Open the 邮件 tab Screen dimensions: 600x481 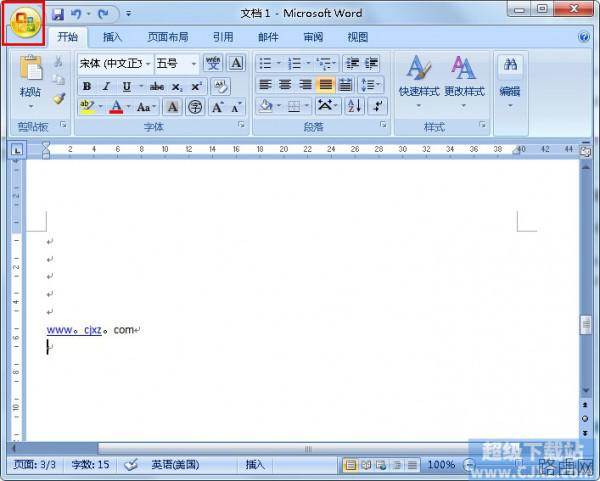(x=268, y=37)
